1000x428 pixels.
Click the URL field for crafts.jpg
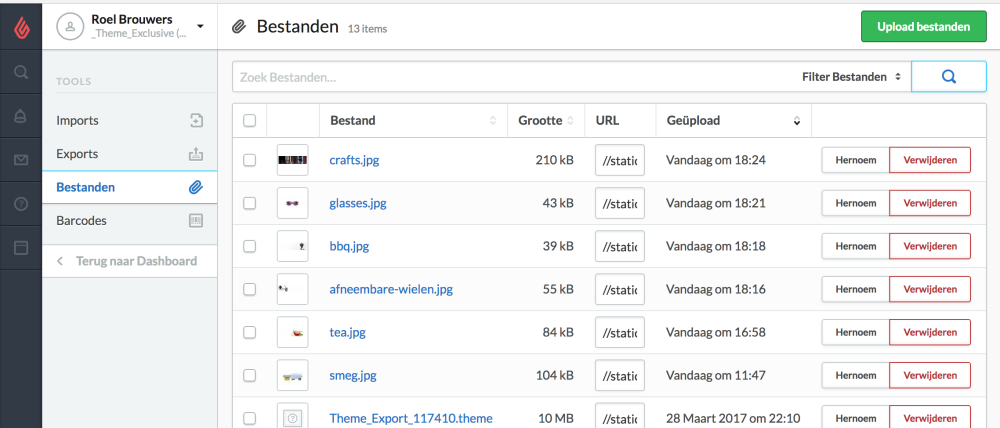[620, 160]
